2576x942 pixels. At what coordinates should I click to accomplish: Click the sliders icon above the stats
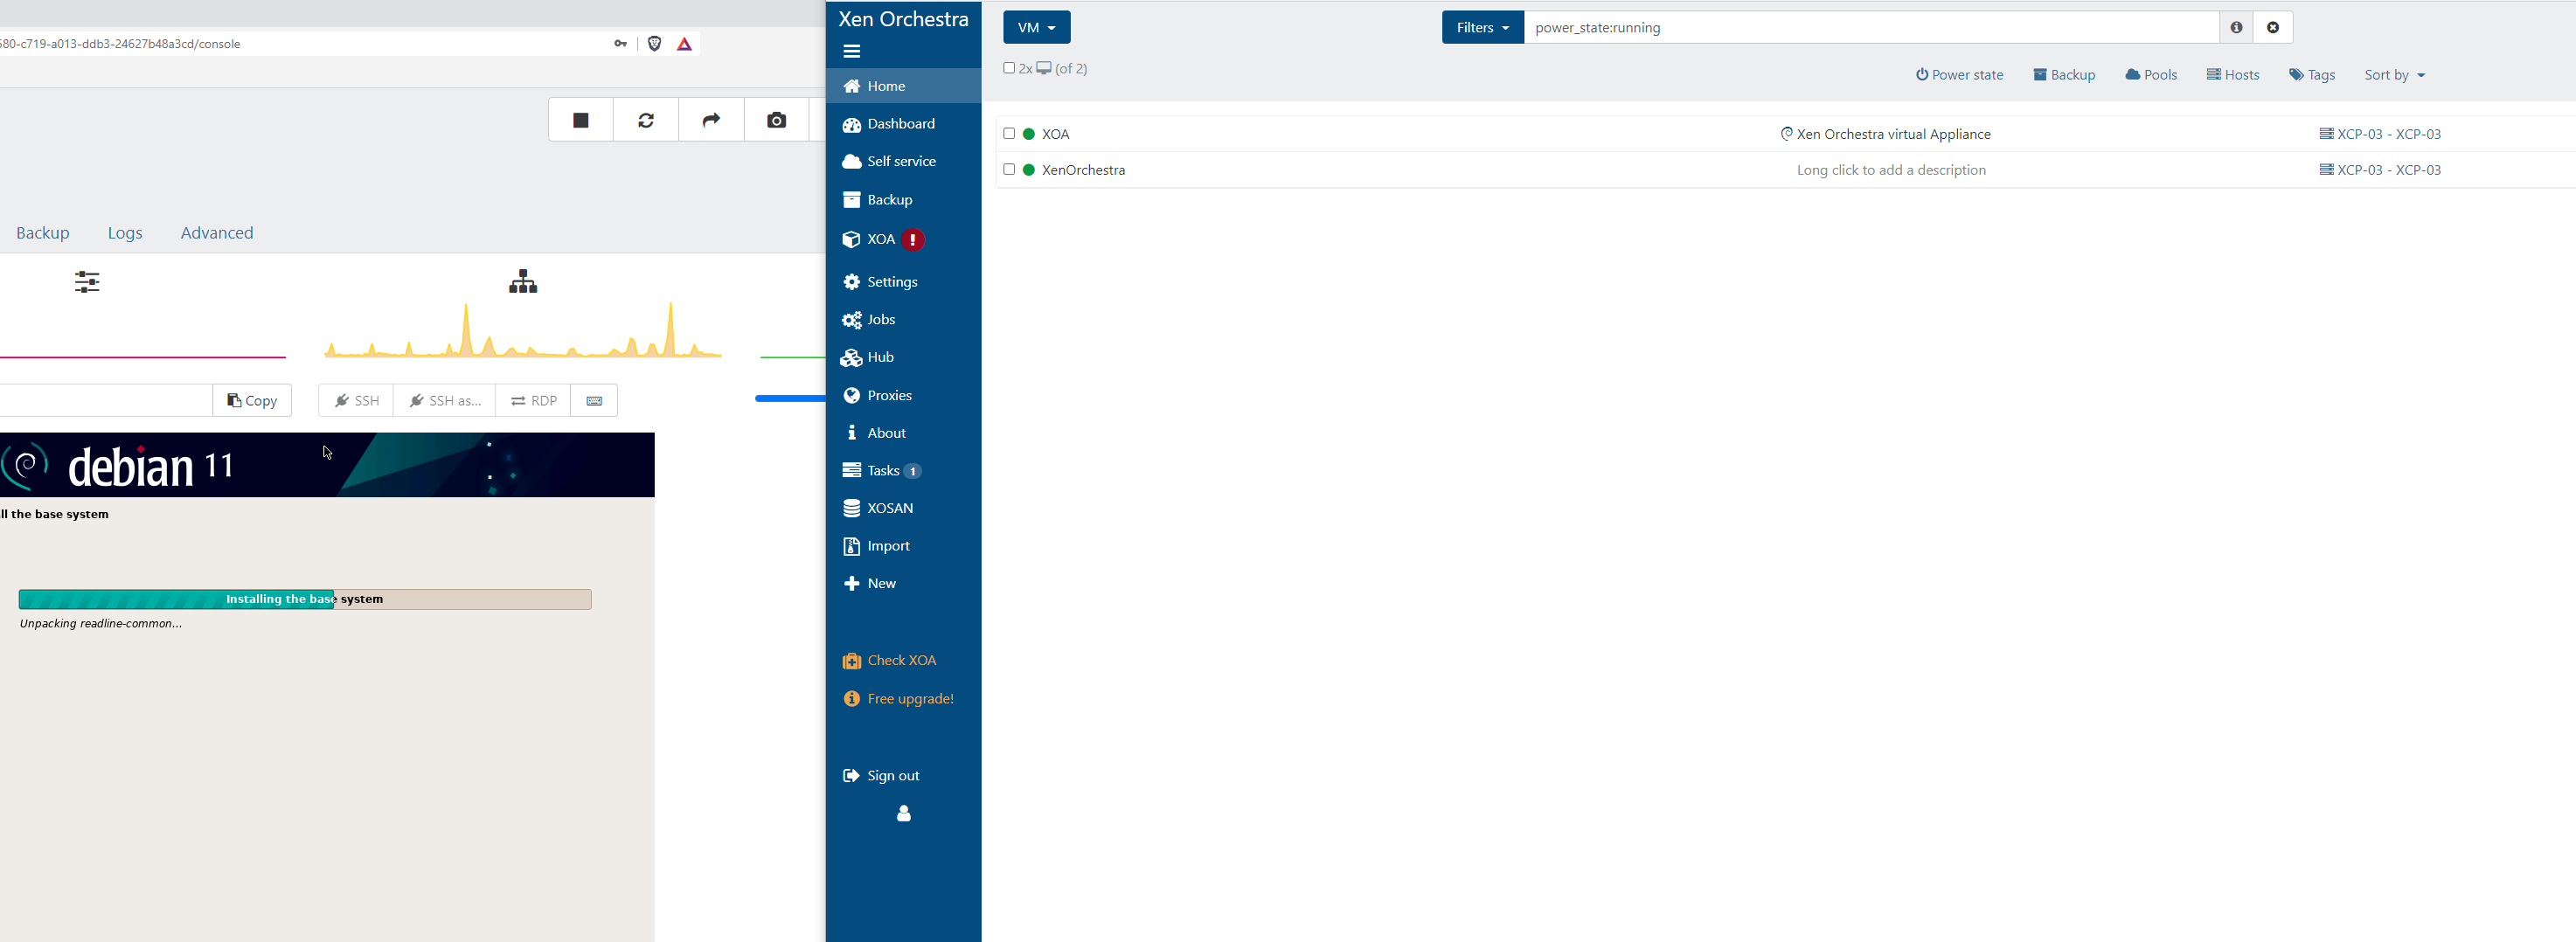click(87, 282)
